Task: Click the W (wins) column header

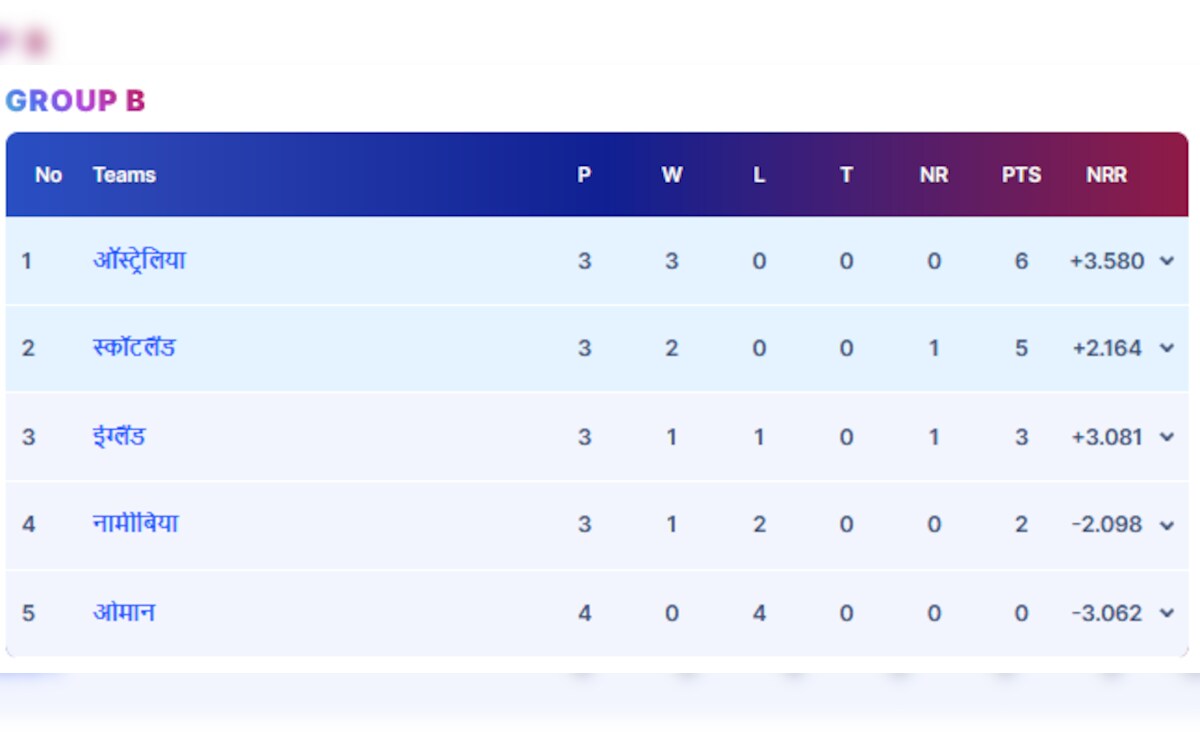Action: tap(672, 175)
